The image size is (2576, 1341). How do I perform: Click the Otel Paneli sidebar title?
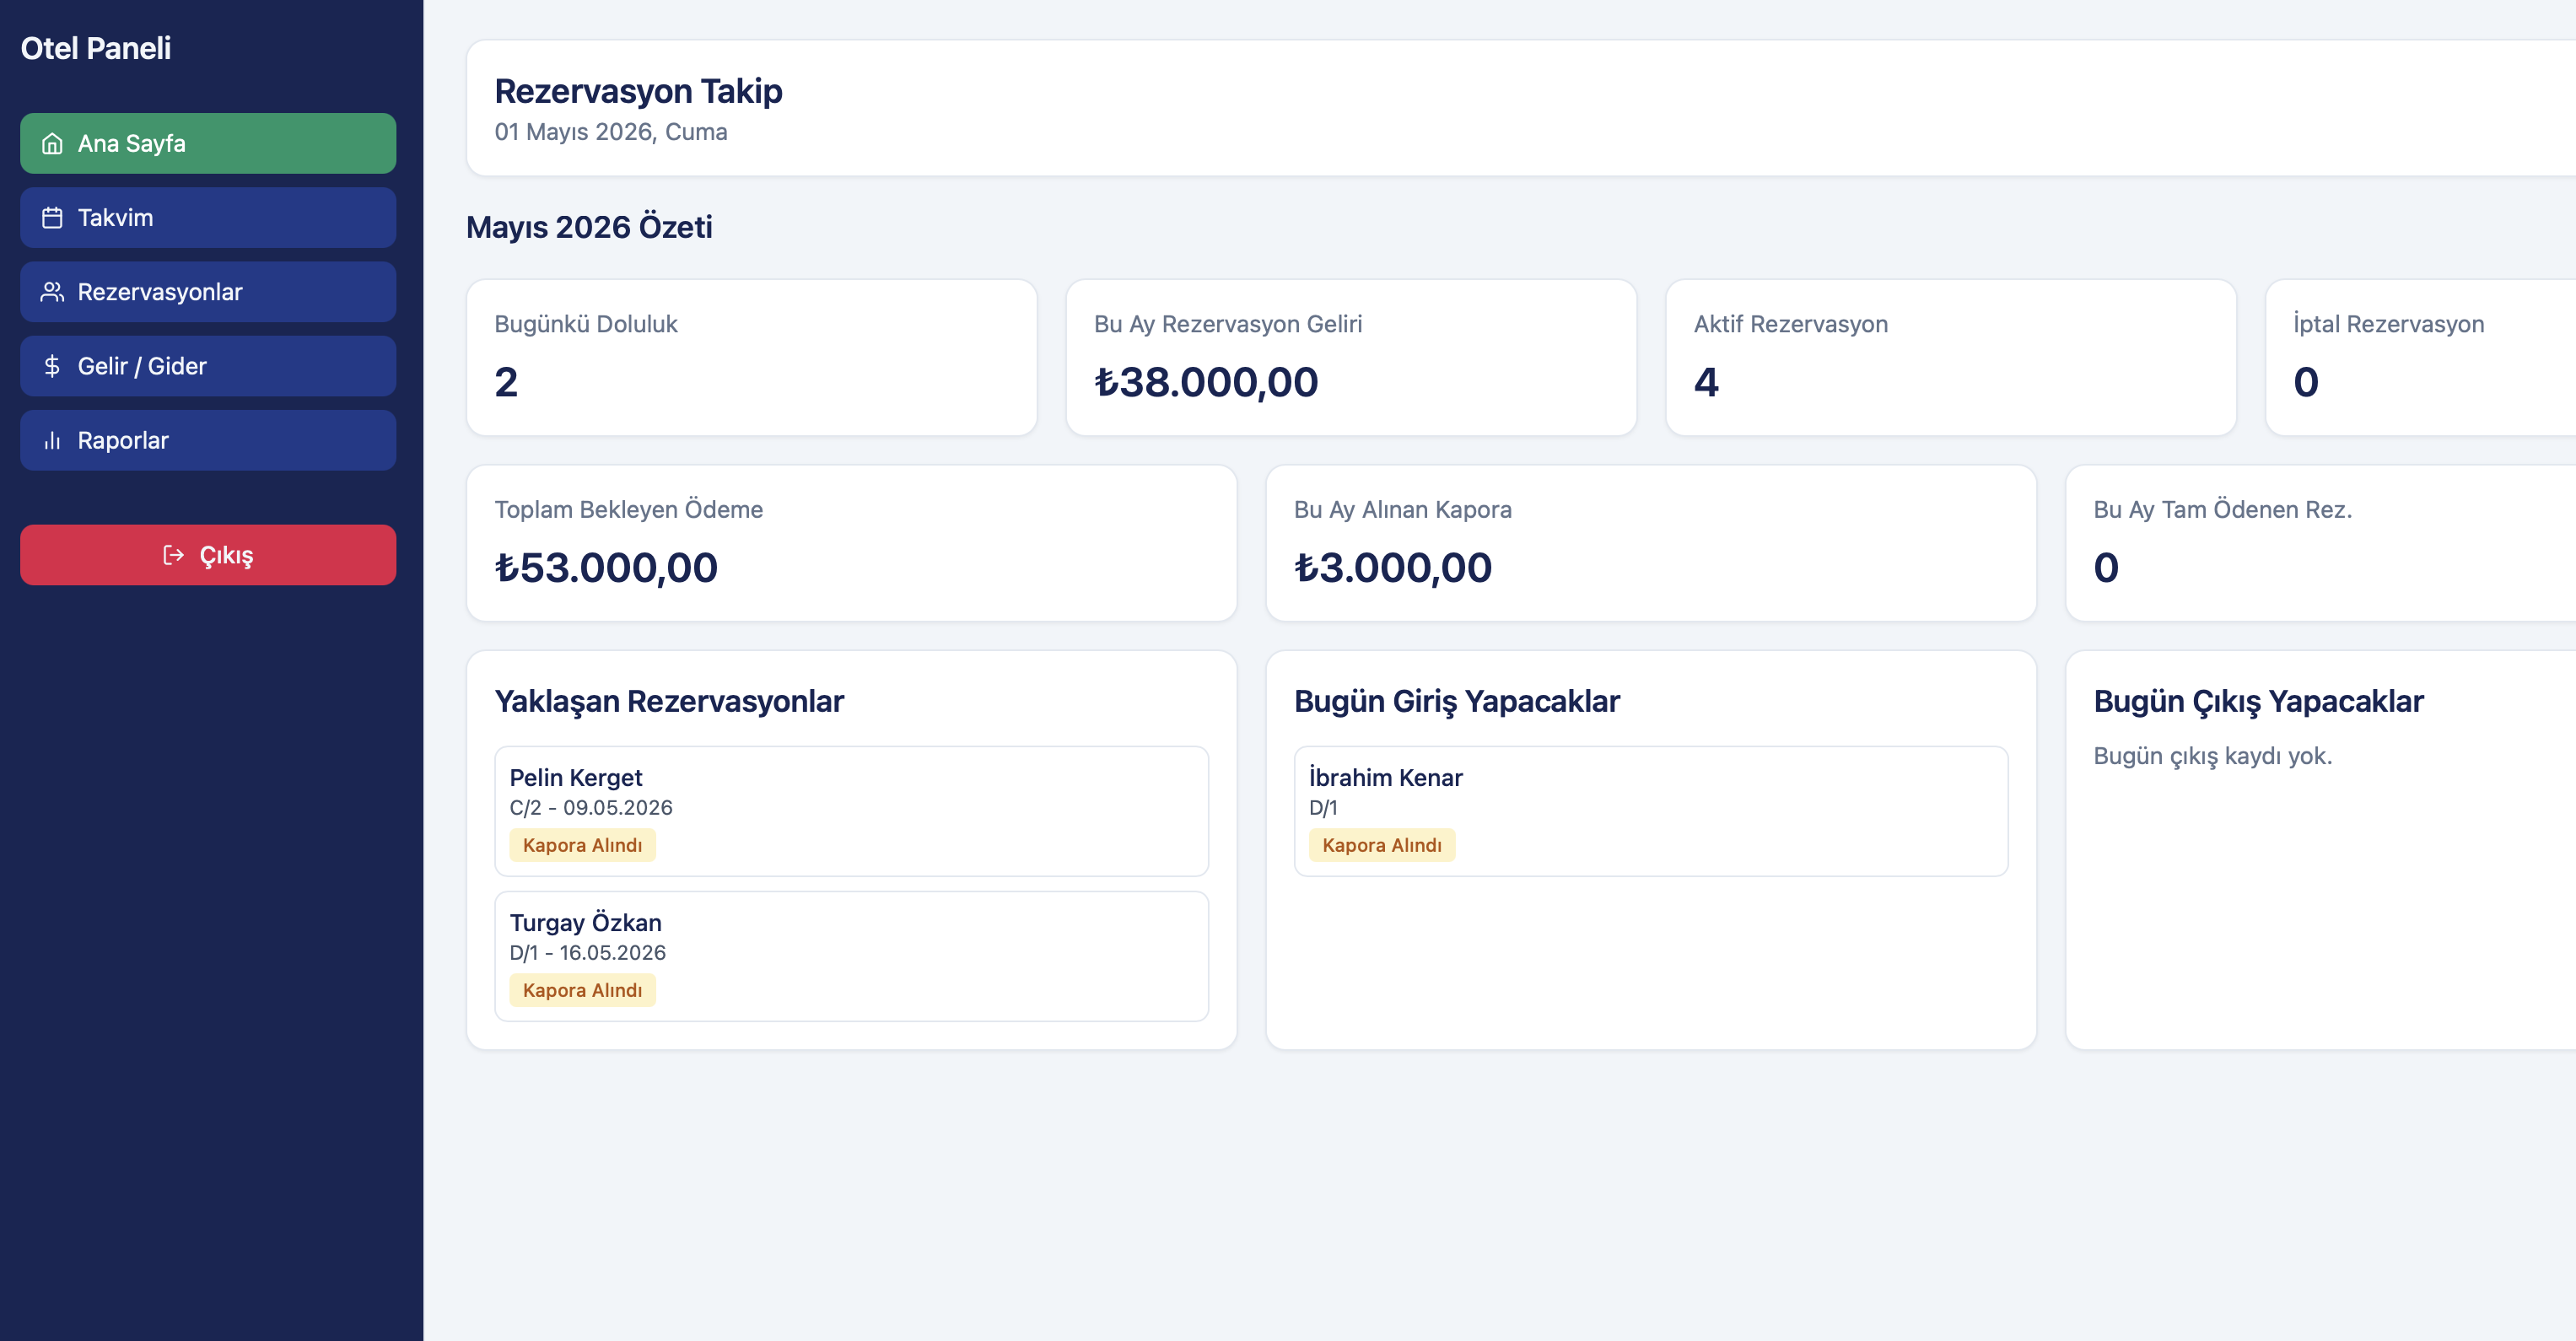(96, 48)
